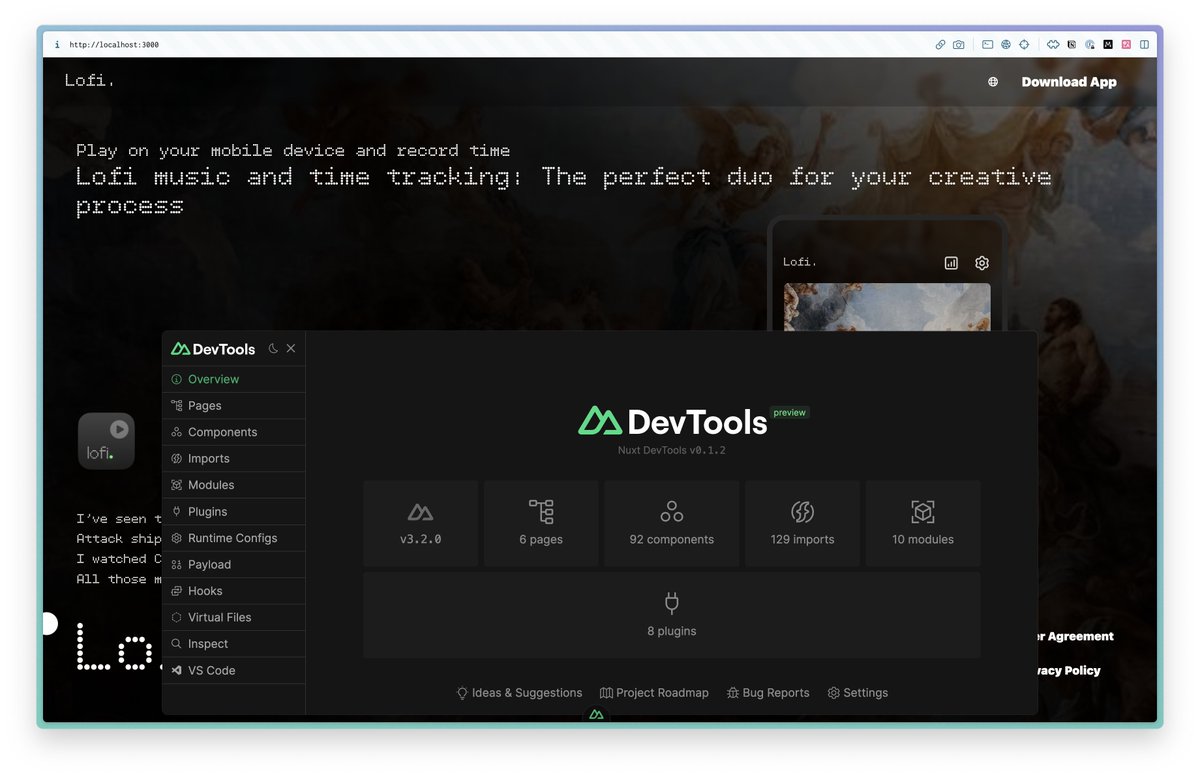Open Runtime Configs in sidebar

pos(234,538)
